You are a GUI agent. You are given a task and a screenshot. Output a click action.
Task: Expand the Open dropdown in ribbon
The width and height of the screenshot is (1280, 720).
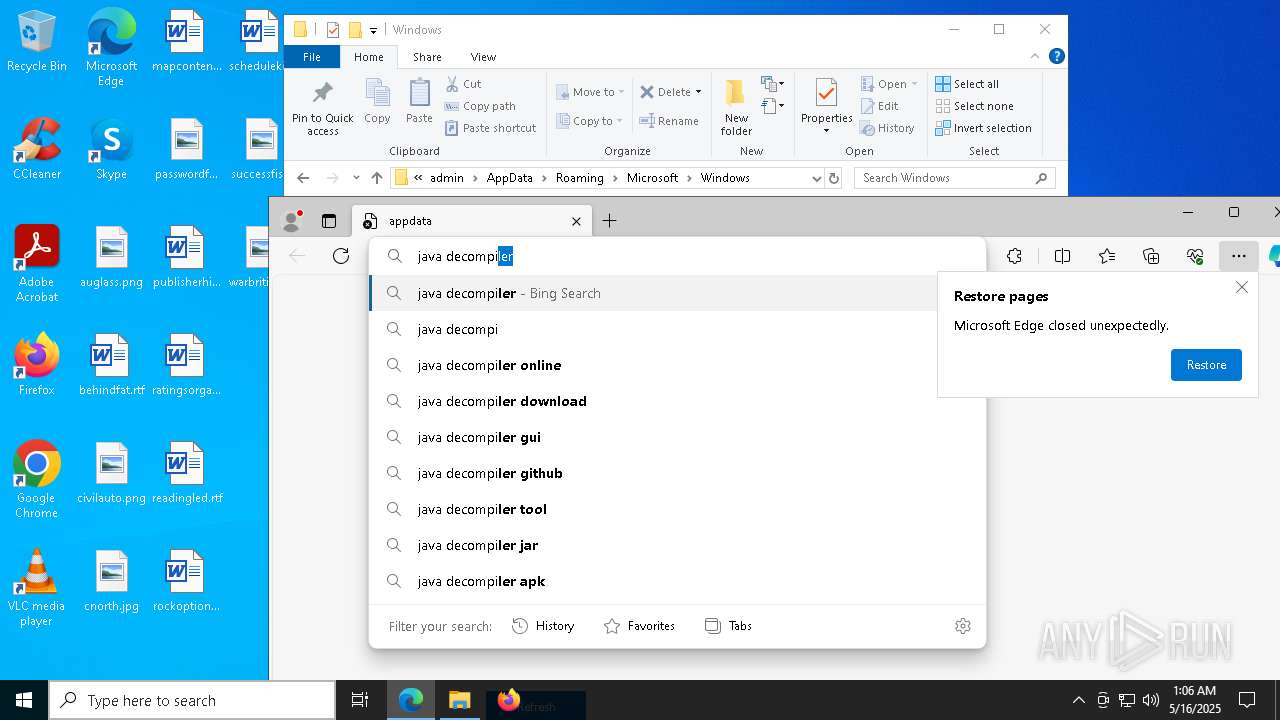click(x=914, y=84)
